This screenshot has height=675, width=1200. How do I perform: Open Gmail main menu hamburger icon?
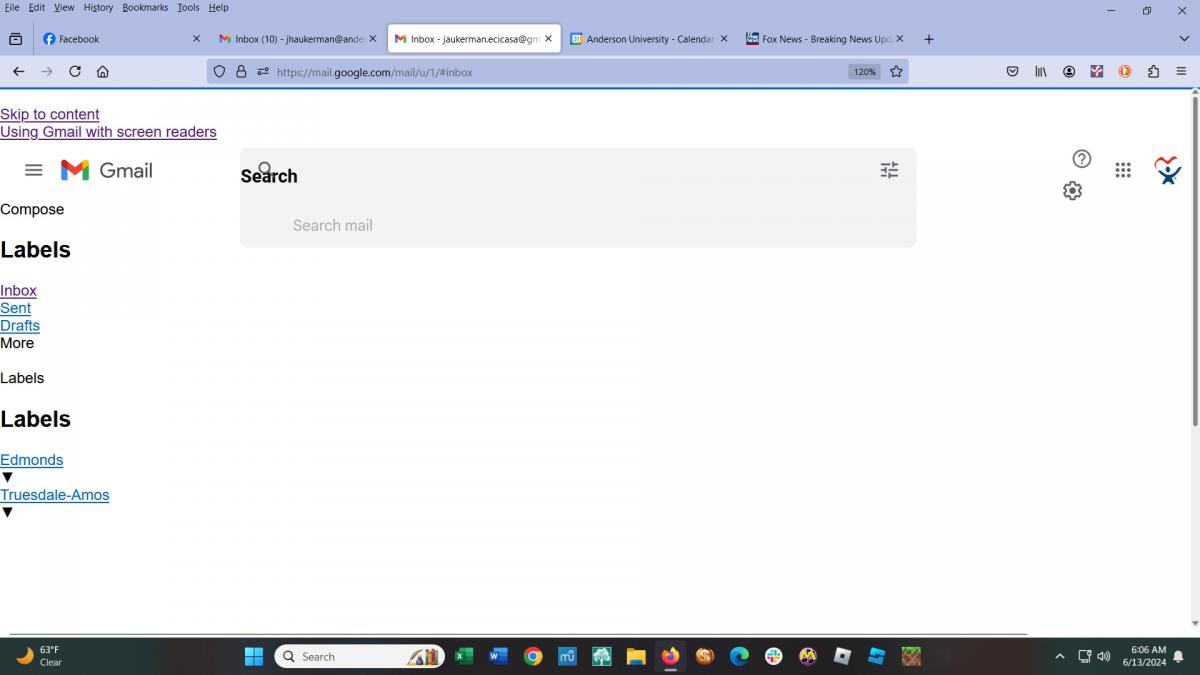click(33, 170)
